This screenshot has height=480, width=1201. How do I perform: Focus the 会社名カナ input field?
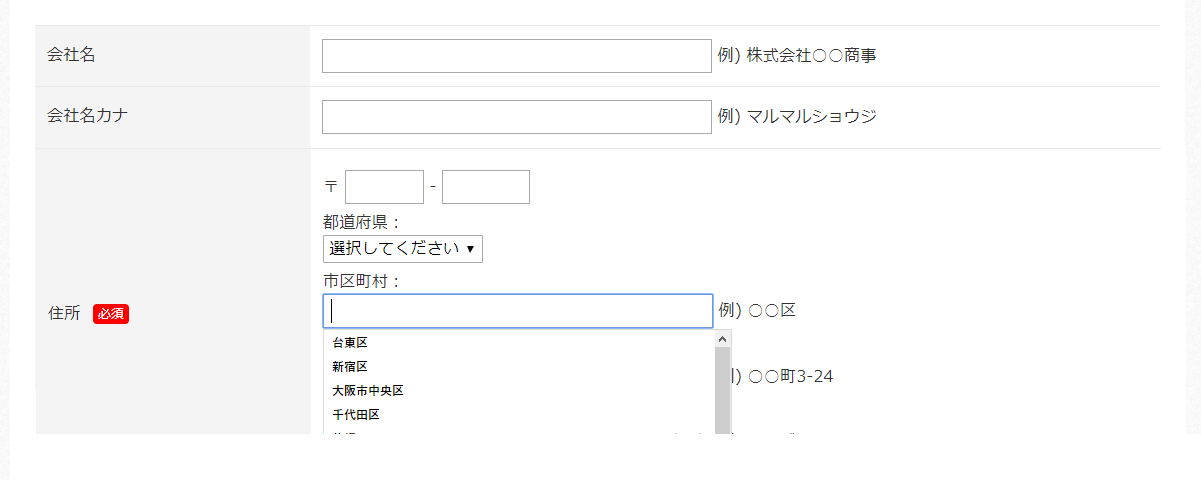coord(517,117)
